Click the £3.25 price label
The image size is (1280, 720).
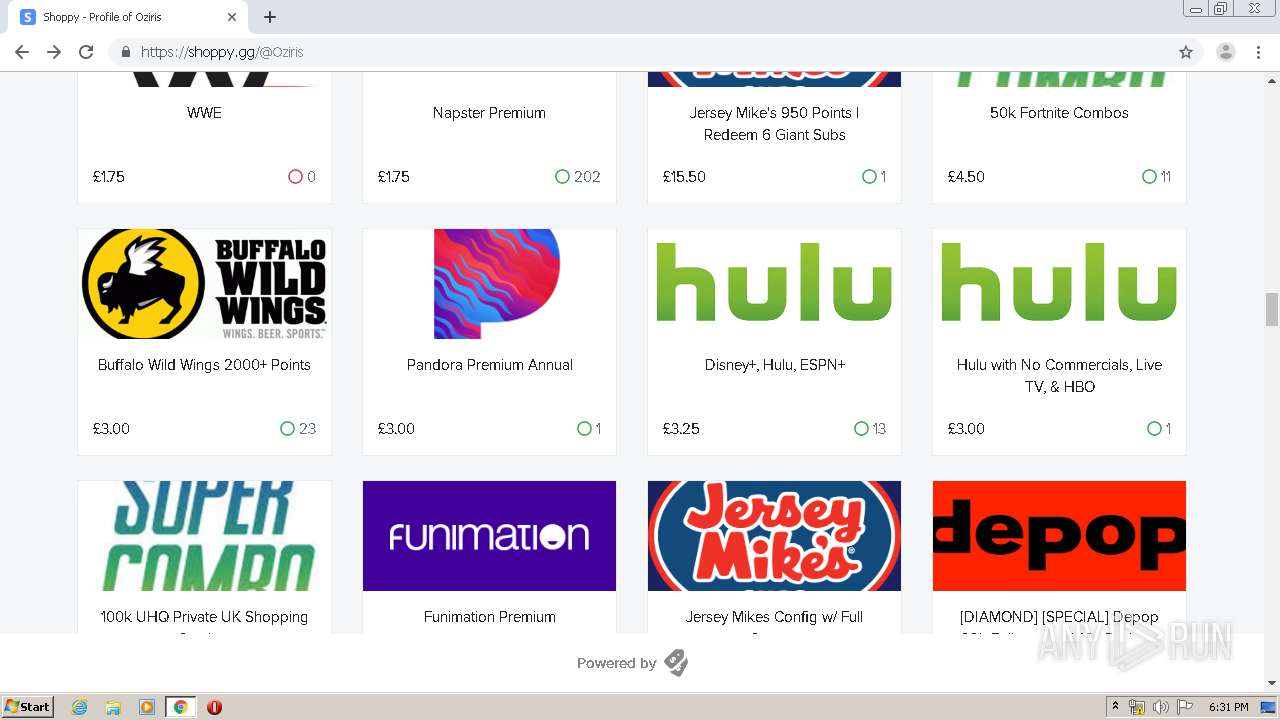[681, 429]
